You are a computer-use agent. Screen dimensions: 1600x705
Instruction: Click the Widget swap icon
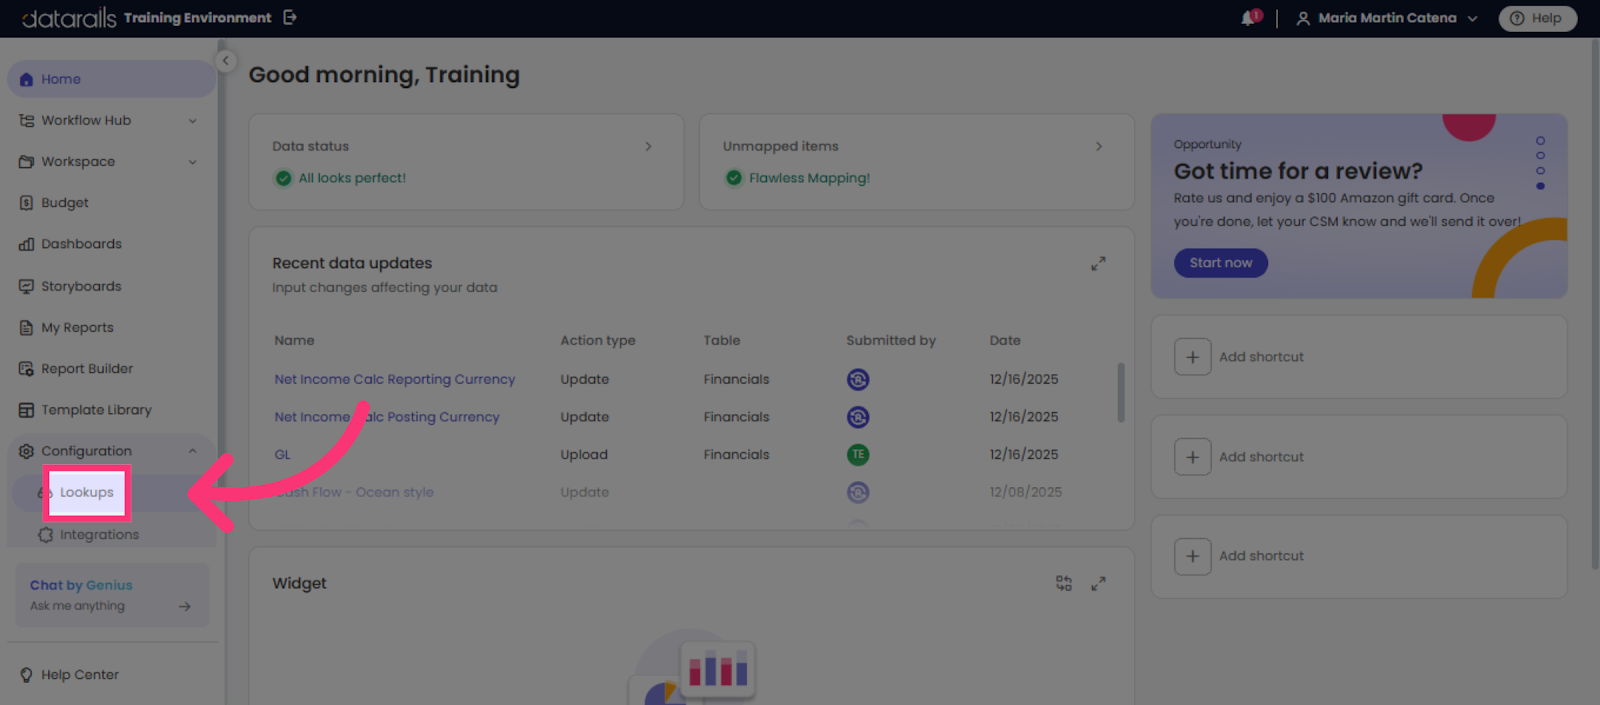tap(1064, 583)
